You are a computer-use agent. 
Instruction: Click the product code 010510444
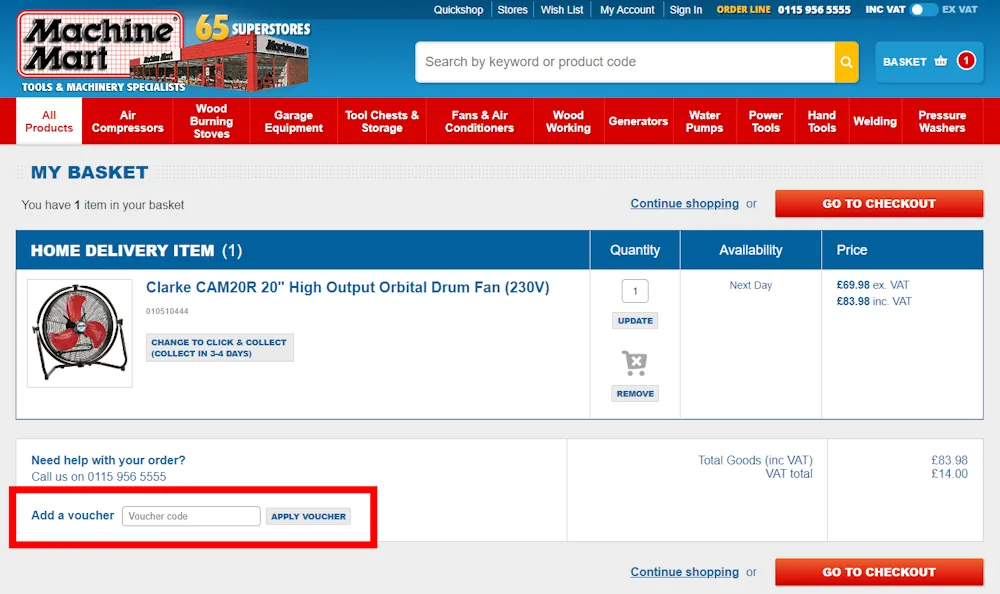(167, 311)
